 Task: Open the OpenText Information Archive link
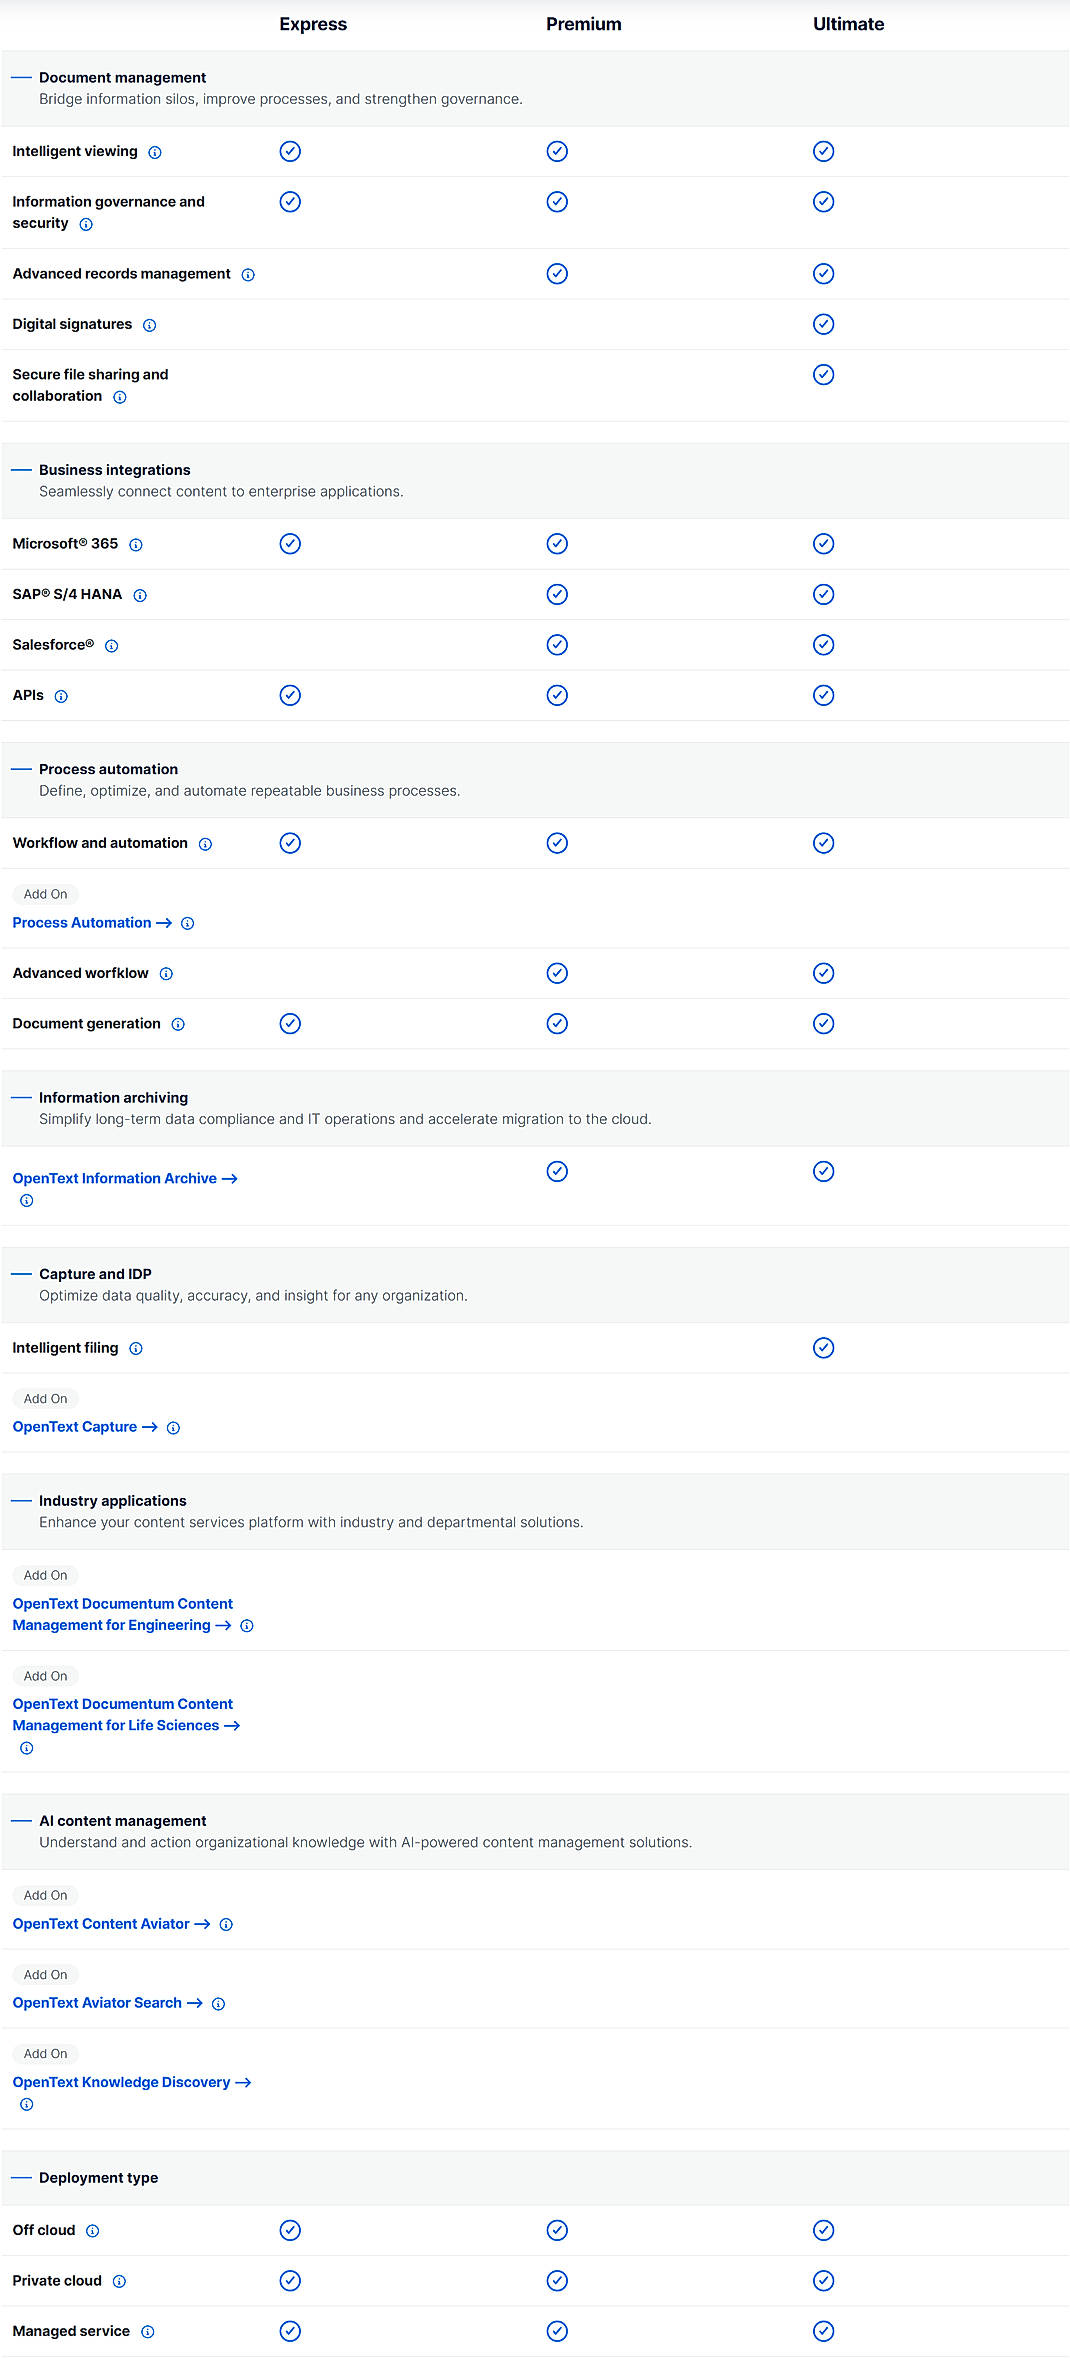[125, 1179]
